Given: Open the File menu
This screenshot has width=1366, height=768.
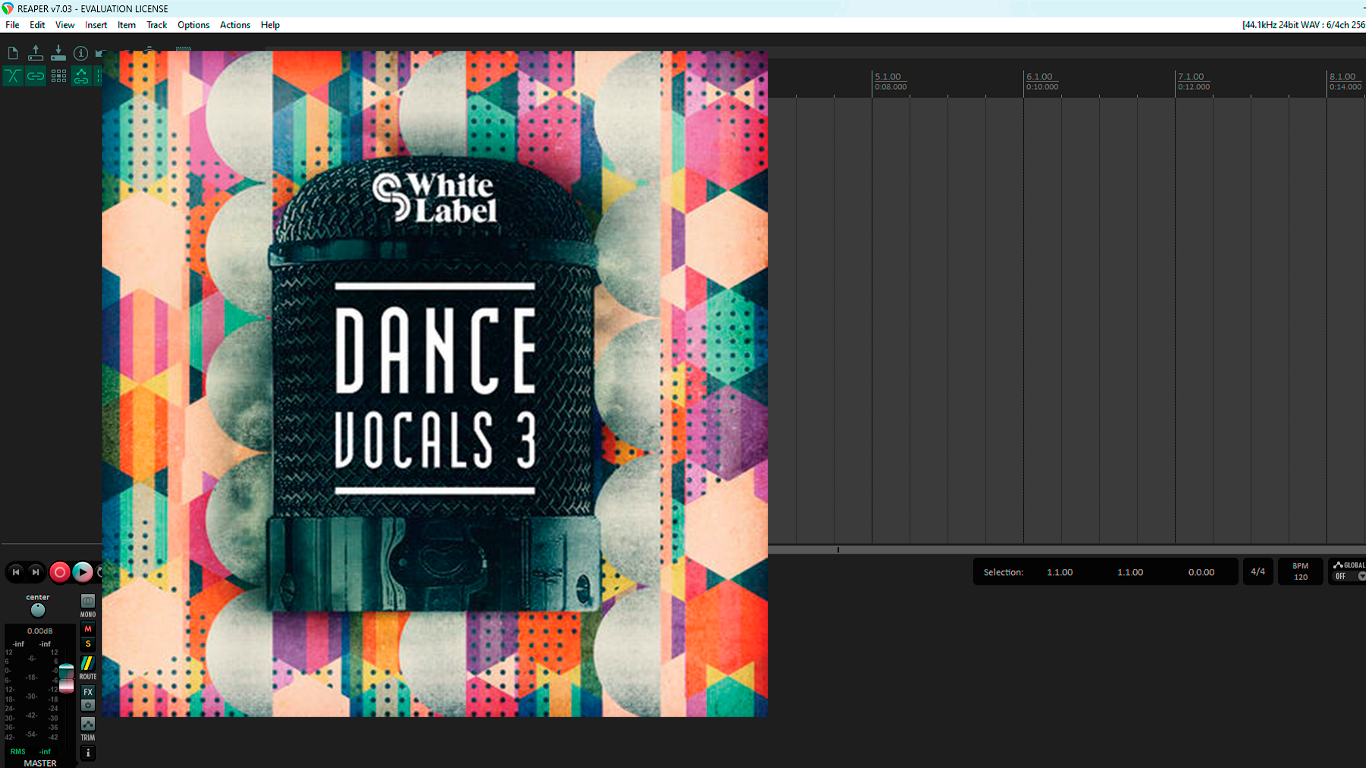Looking at the screenshot, I should pyautogui.click(x=12, y=25).
